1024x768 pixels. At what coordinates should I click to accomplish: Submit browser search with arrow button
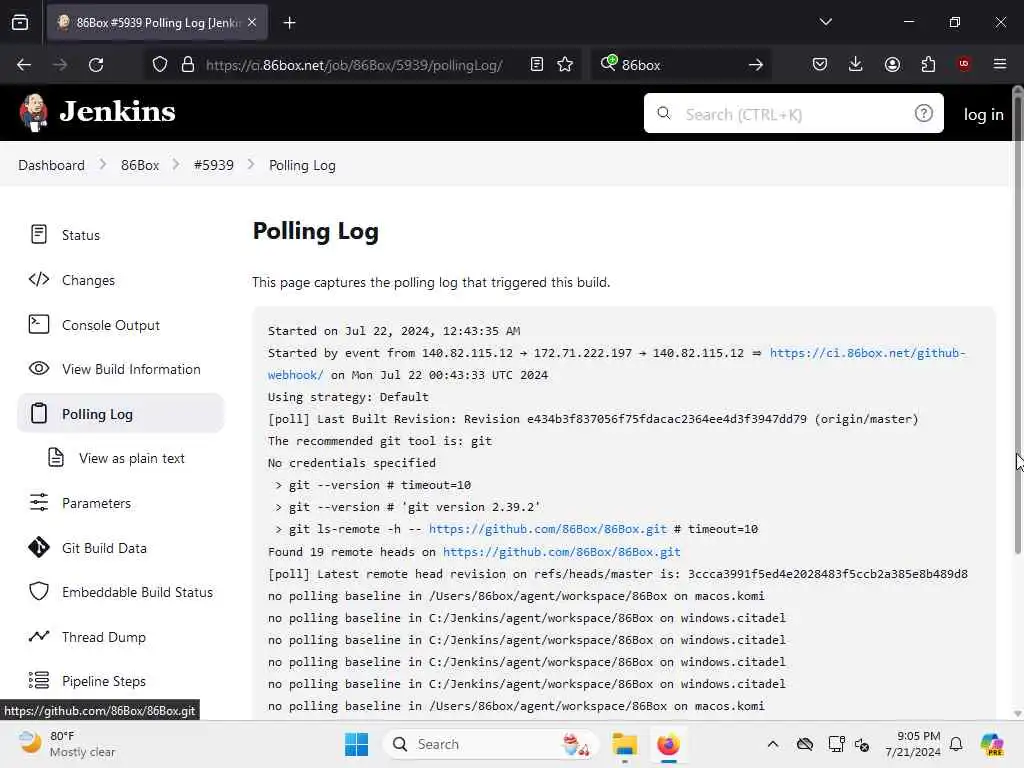[x=756, y=65]
